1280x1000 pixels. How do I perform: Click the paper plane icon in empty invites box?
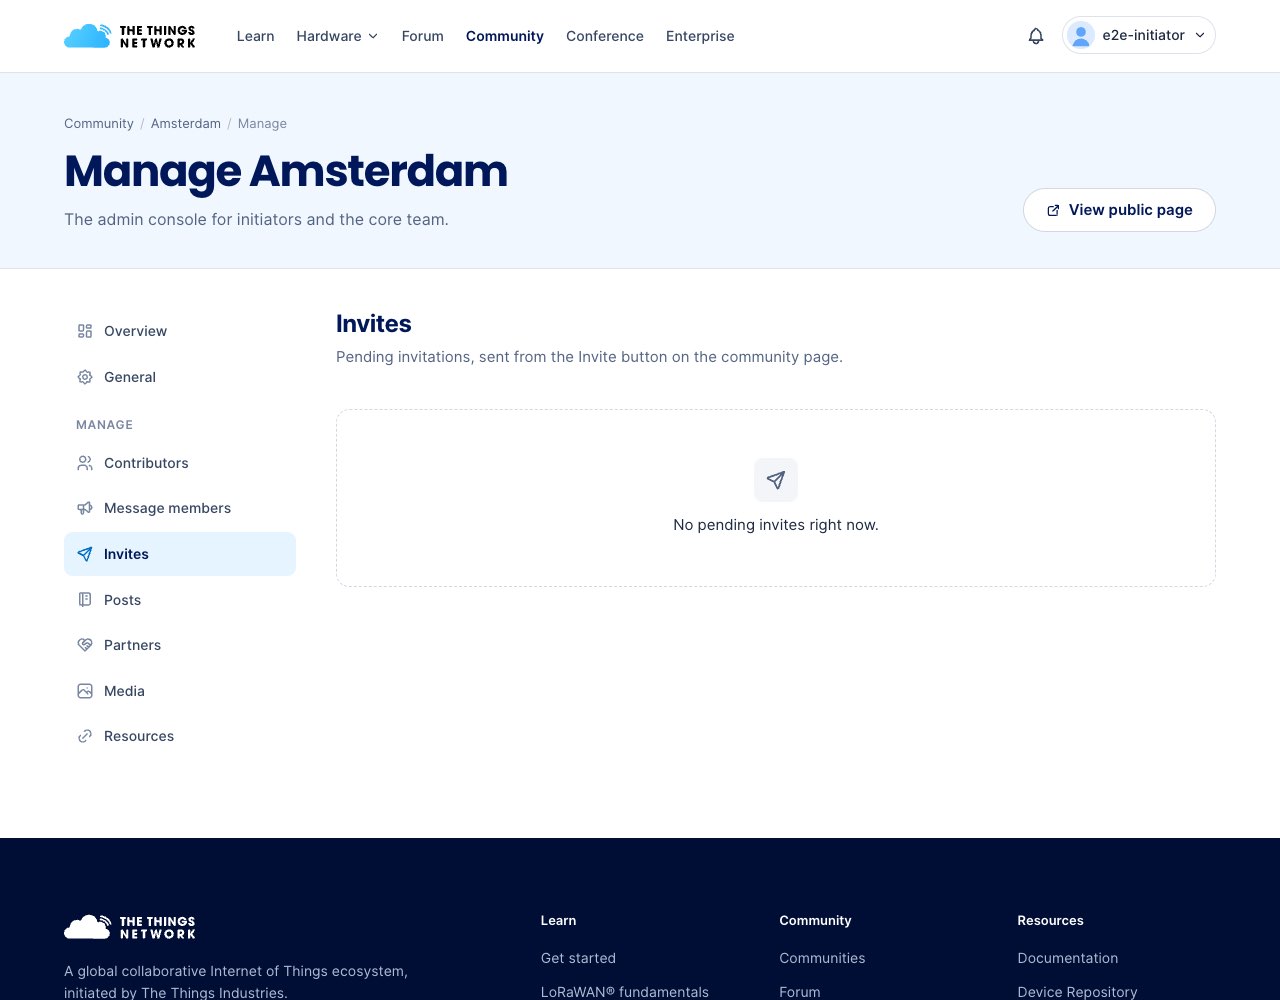[x=776, y=480]
